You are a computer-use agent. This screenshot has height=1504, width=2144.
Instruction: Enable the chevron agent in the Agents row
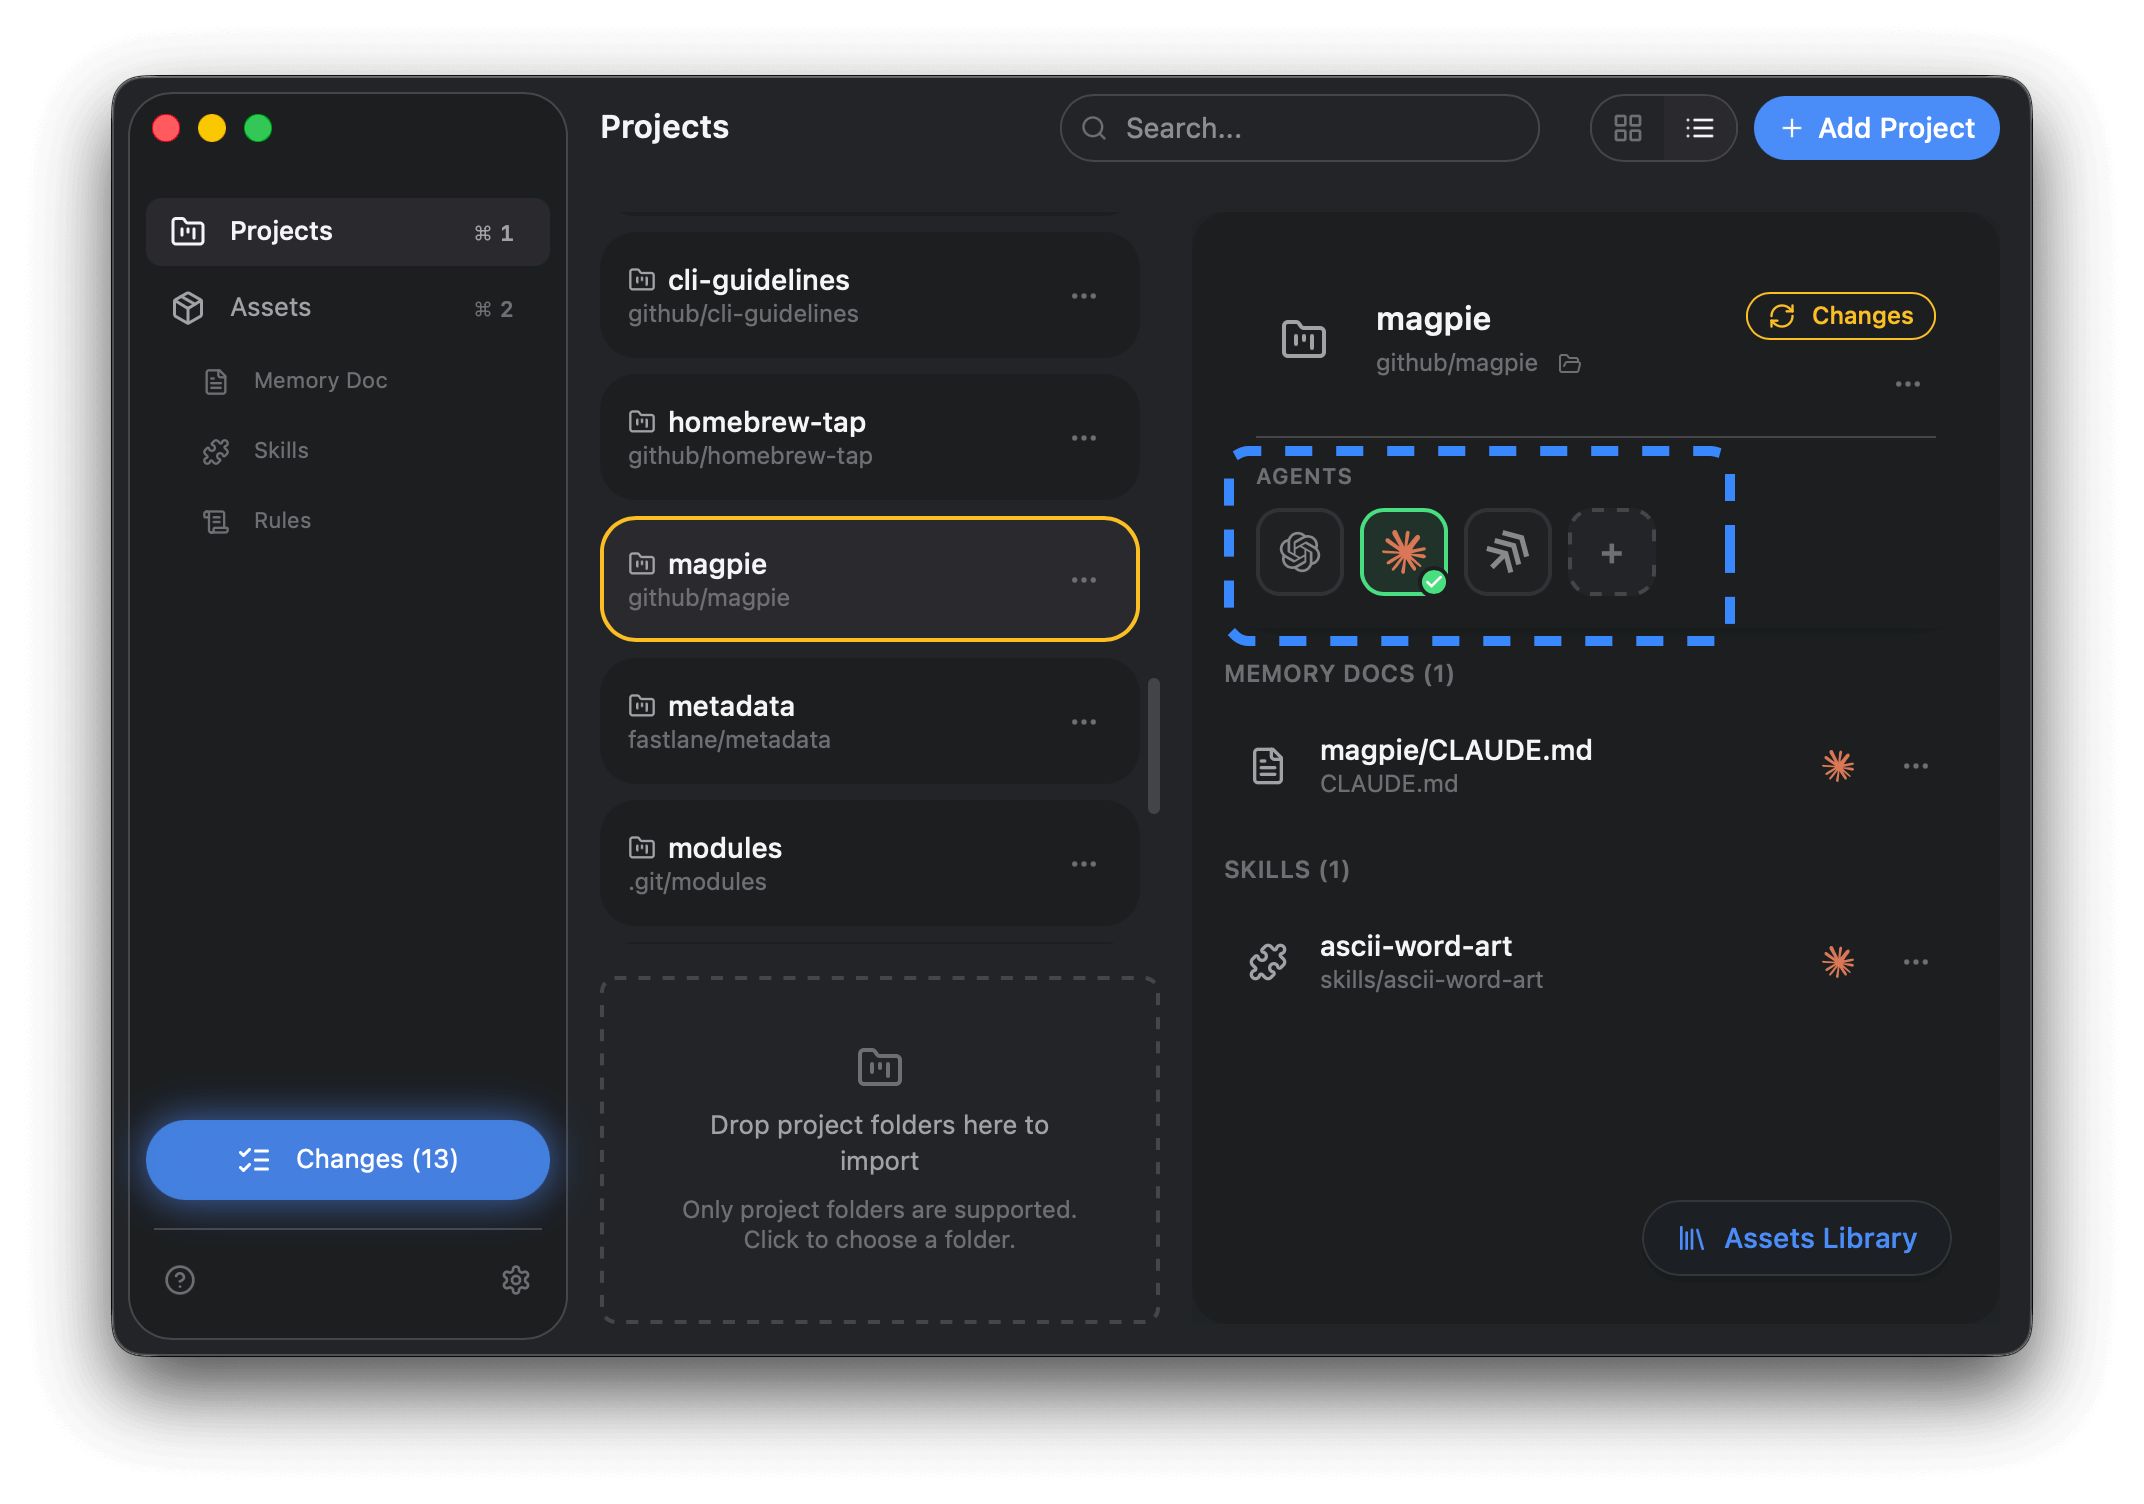point(1507,553)
